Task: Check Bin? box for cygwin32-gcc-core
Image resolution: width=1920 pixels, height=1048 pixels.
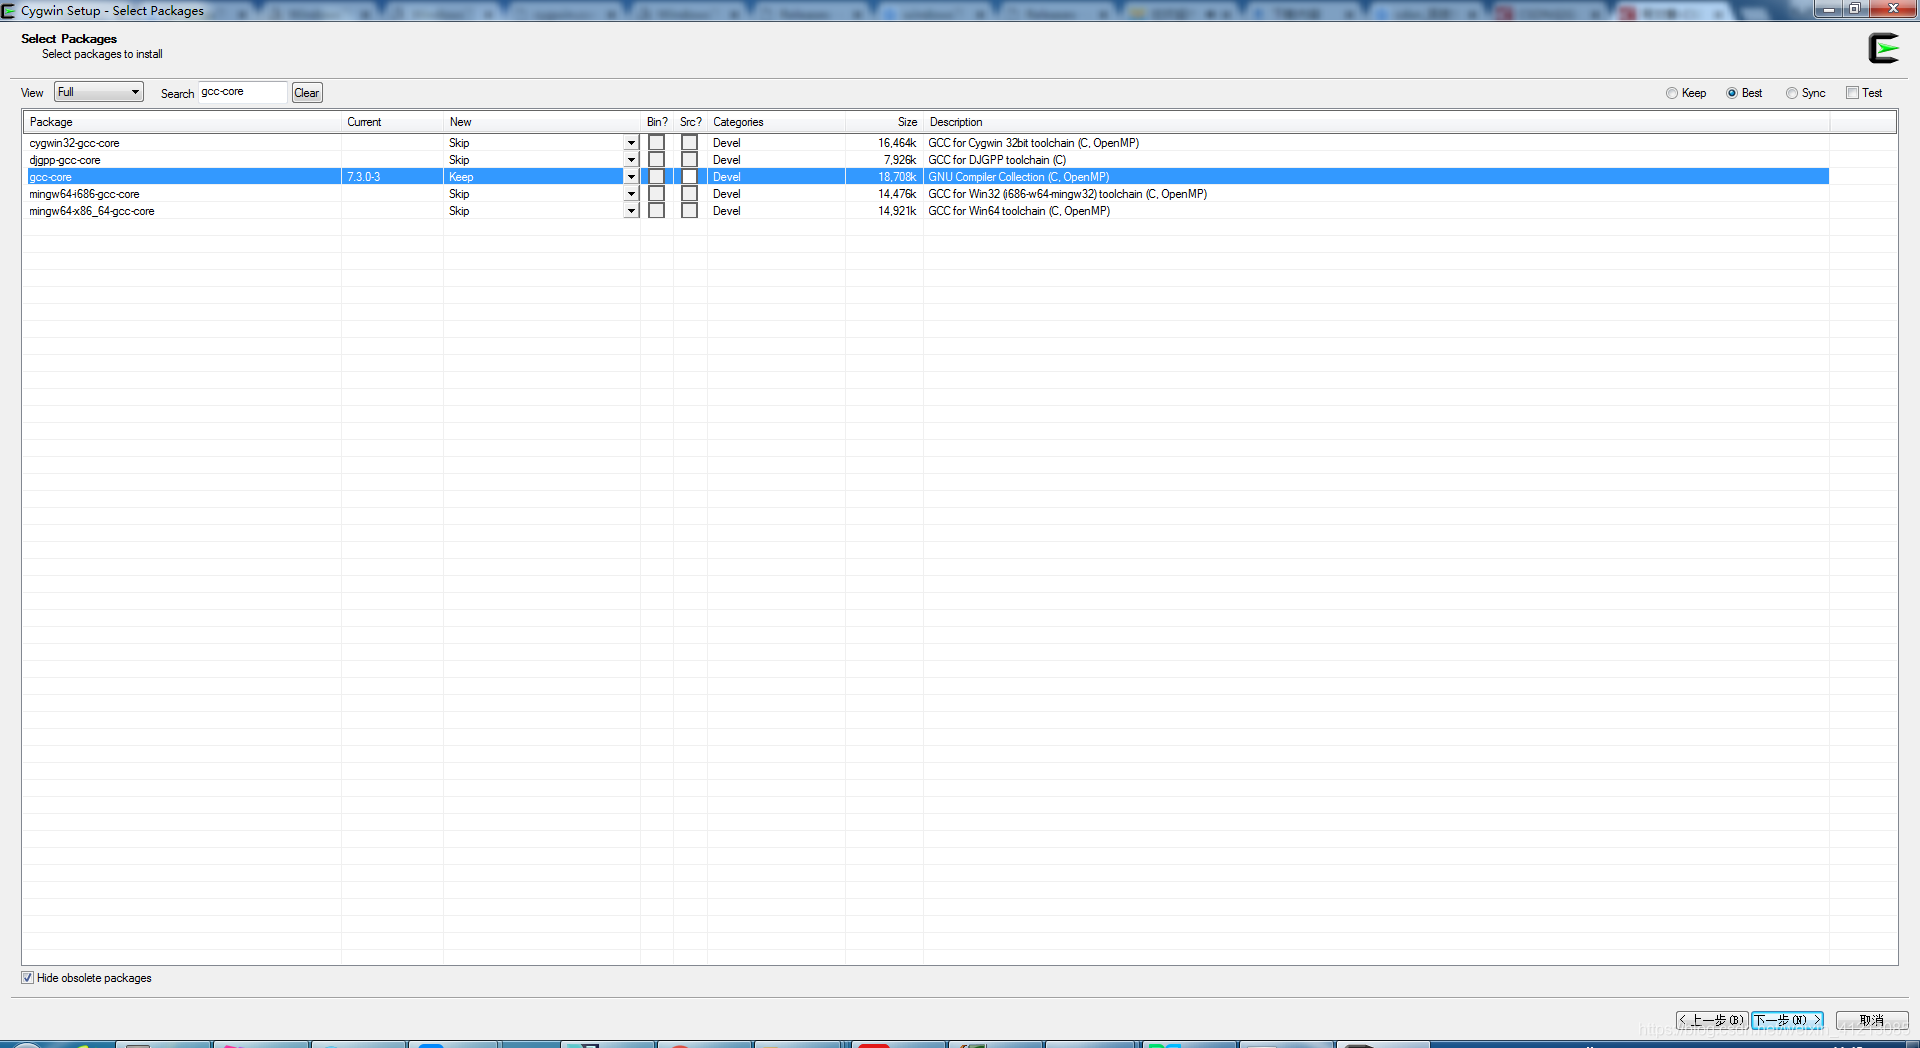Action: (656, 143)
